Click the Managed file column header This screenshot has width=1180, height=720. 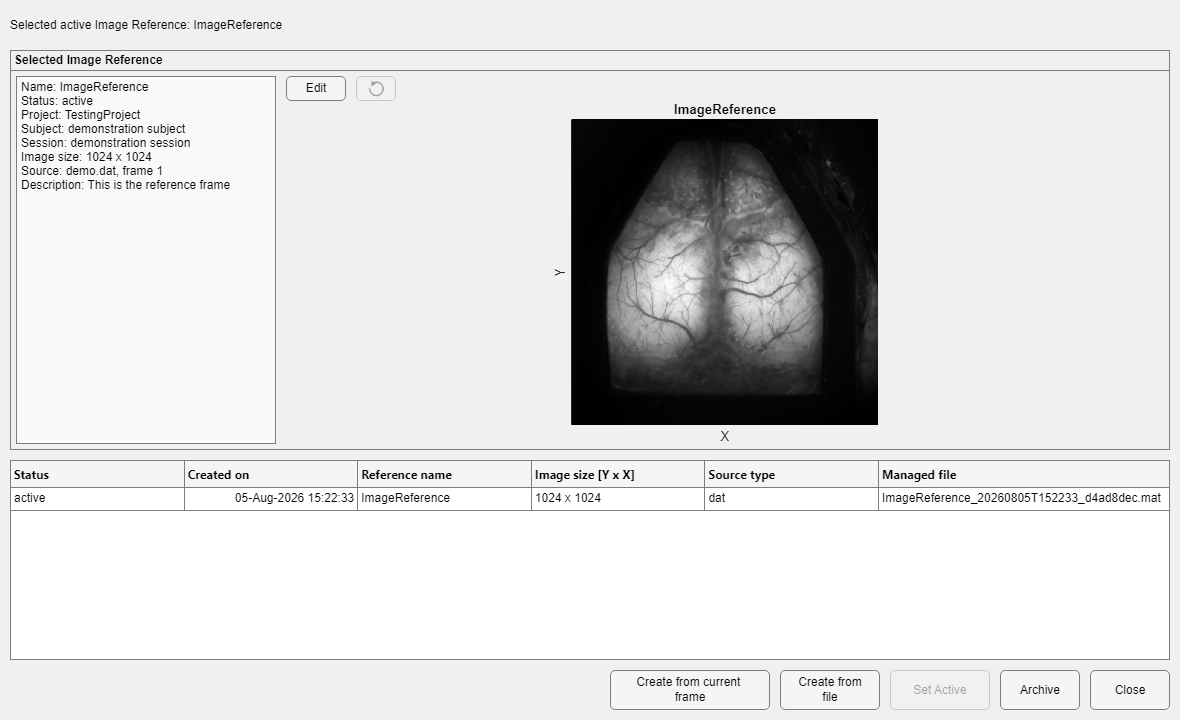(x=1023, y=475)
